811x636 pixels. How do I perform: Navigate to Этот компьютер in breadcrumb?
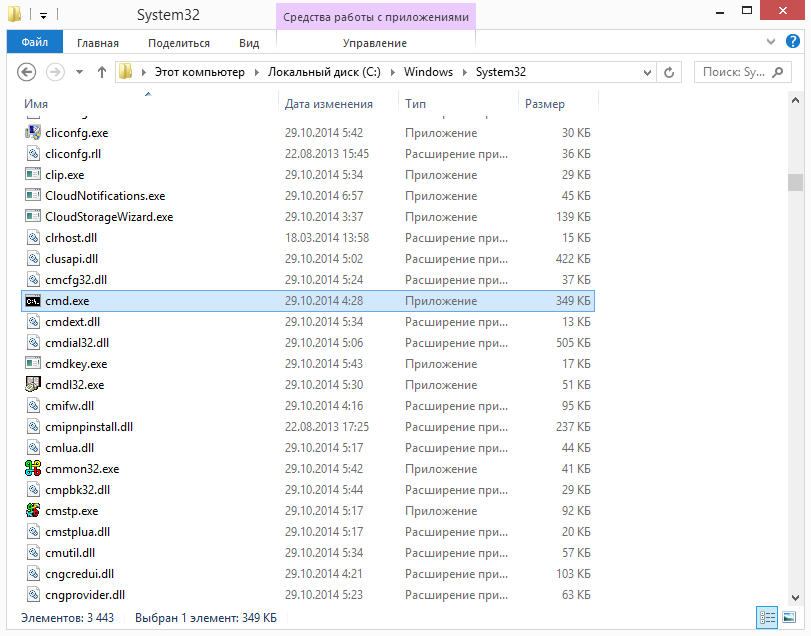click(x=200, y=72)
